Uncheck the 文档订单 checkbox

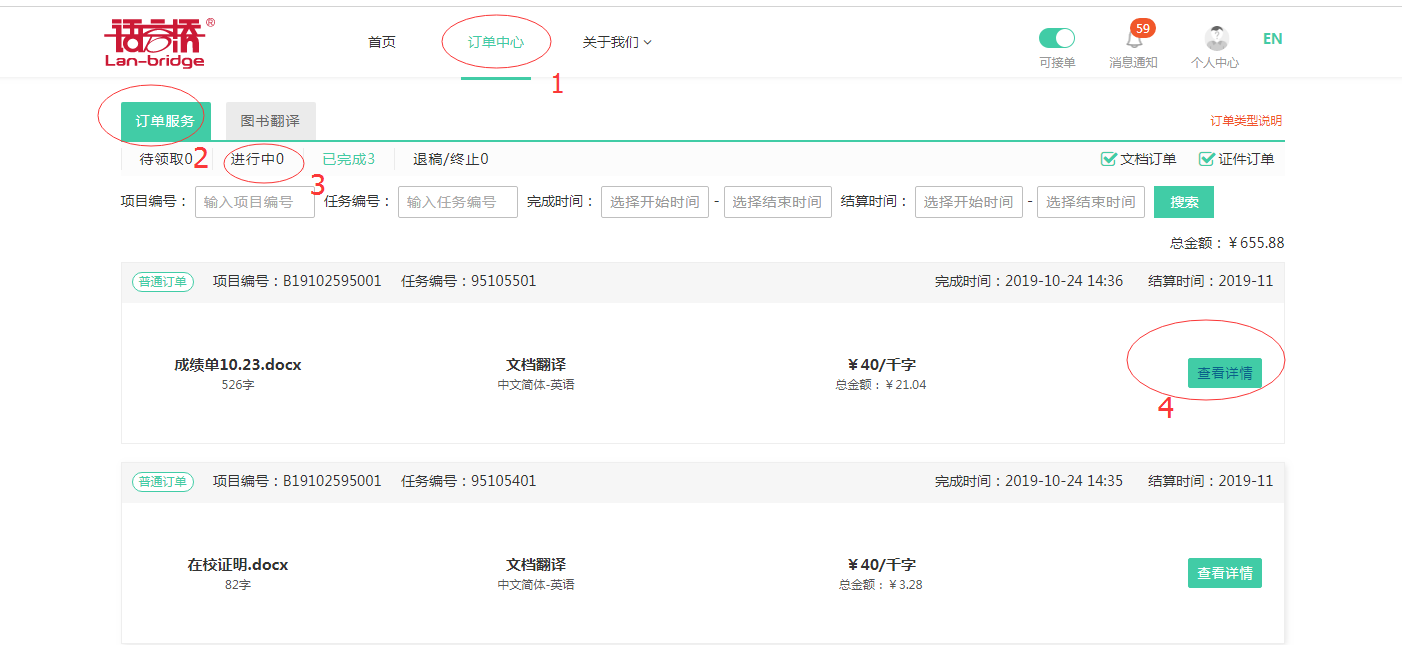click(1108, 159)
